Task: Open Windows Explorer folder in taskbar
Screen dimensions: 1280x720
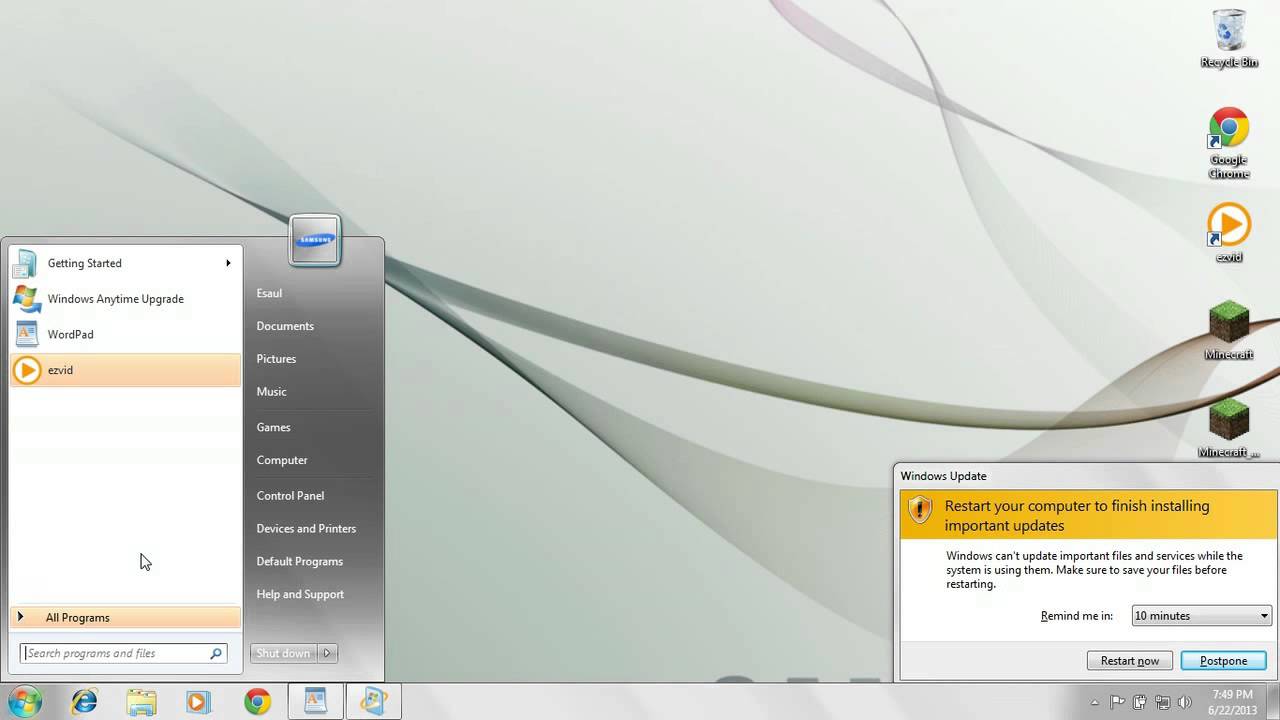Action: point(141,702)
